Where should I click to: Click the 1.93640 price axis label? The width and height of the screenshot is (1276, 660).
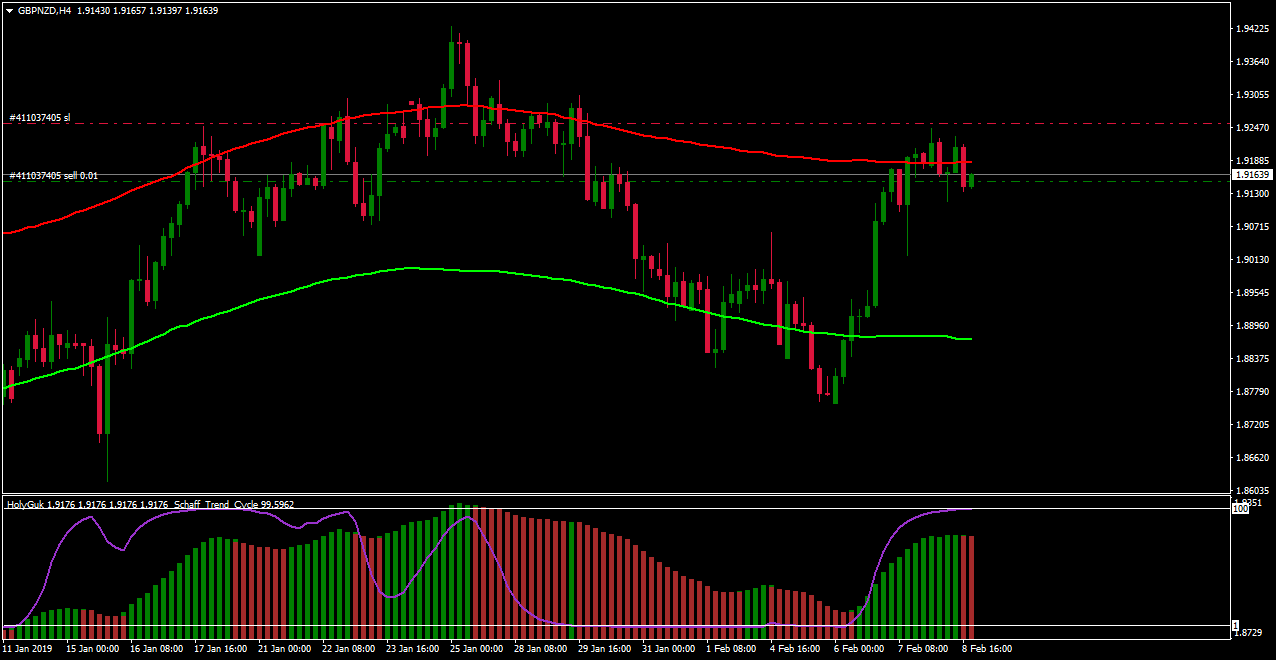[1254, 62]
